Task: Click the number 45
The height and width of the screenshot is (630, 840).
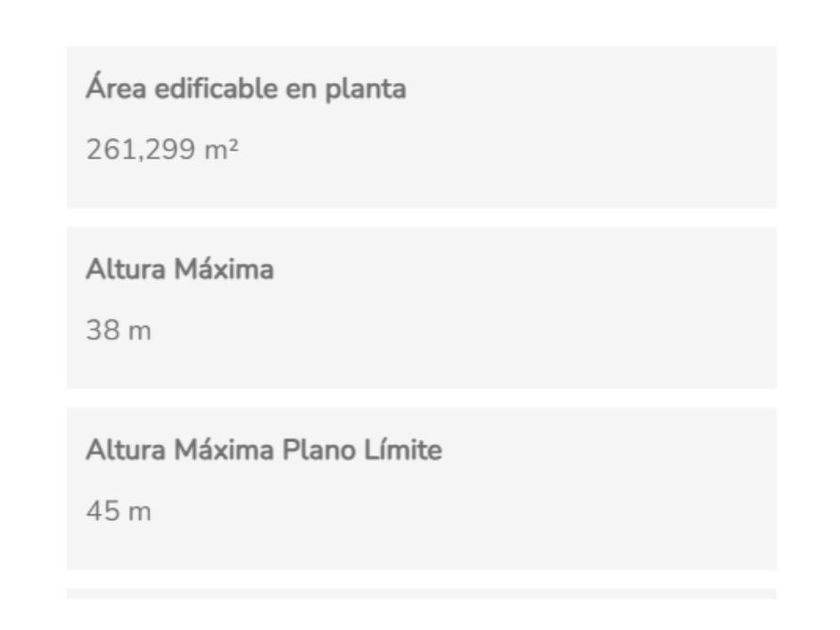Action: click(99, 512)
